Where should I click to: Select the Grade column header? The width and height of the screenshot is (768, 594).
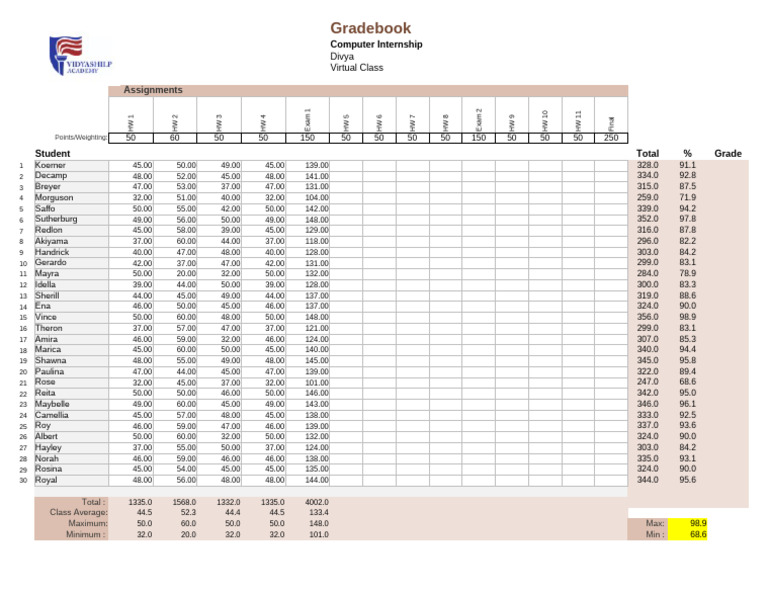point(727,153)
